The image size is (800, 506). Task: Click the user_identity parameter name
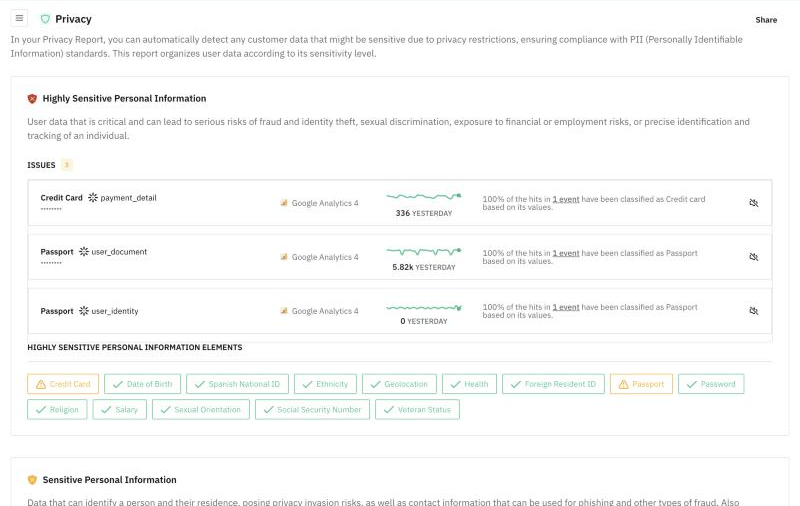pyautogui.click(x=115, y=311)
